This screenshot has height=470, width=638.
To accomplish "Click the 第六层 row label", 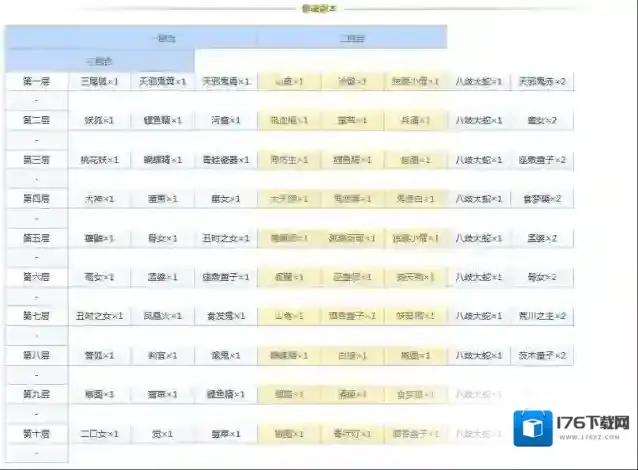I will [x=36, y=277].
